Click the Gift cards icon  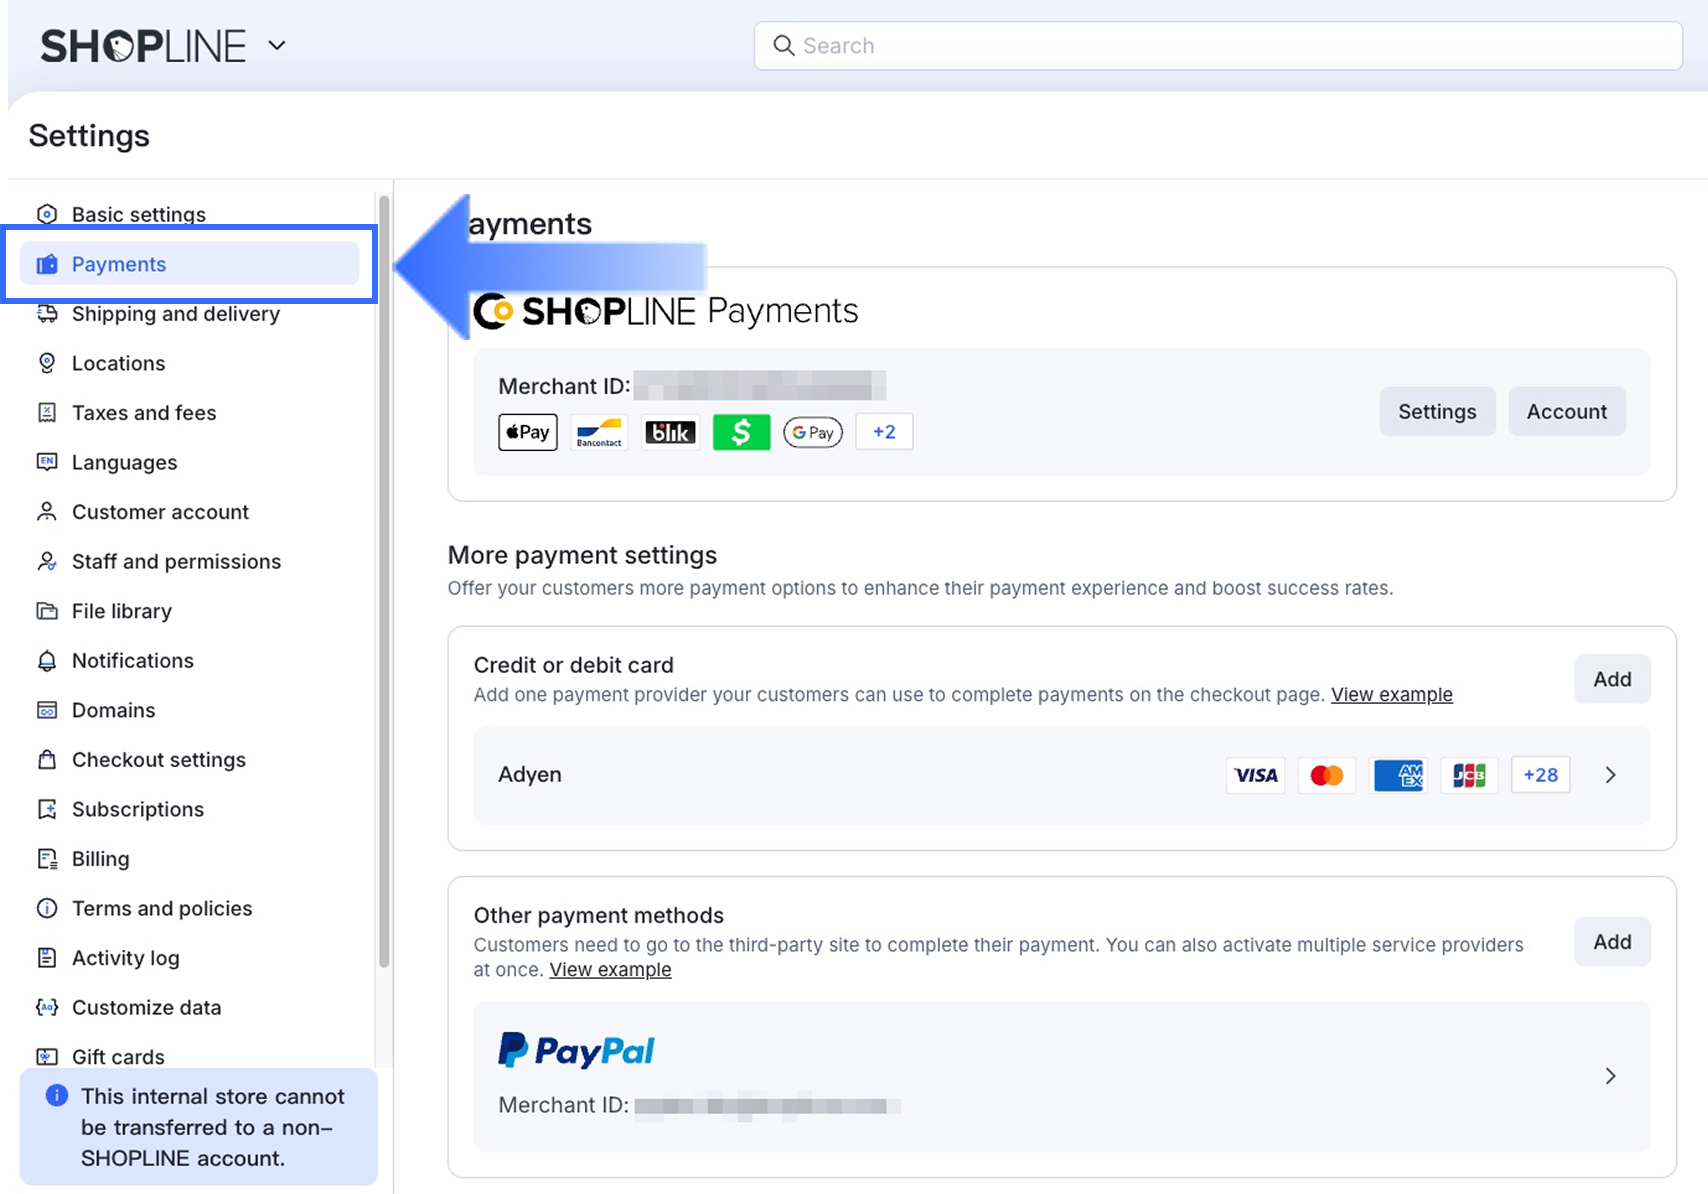tap(47, 1057)
